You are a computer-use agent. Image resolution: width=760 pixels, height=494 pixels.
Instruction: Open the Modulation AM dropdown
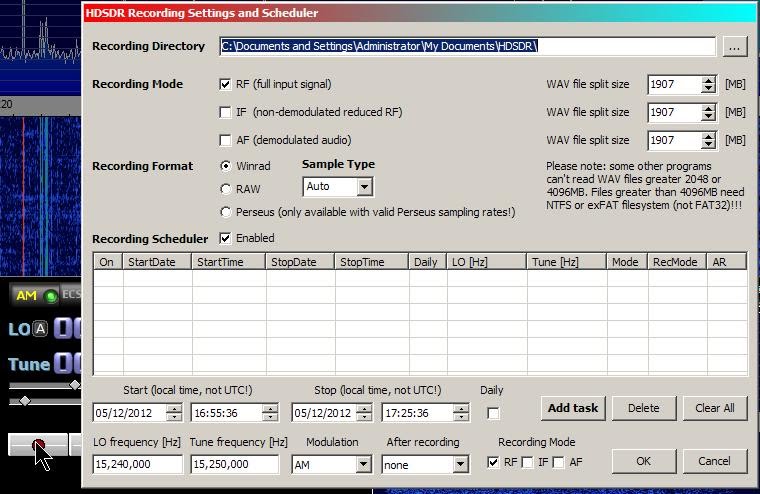pos(363,465)
